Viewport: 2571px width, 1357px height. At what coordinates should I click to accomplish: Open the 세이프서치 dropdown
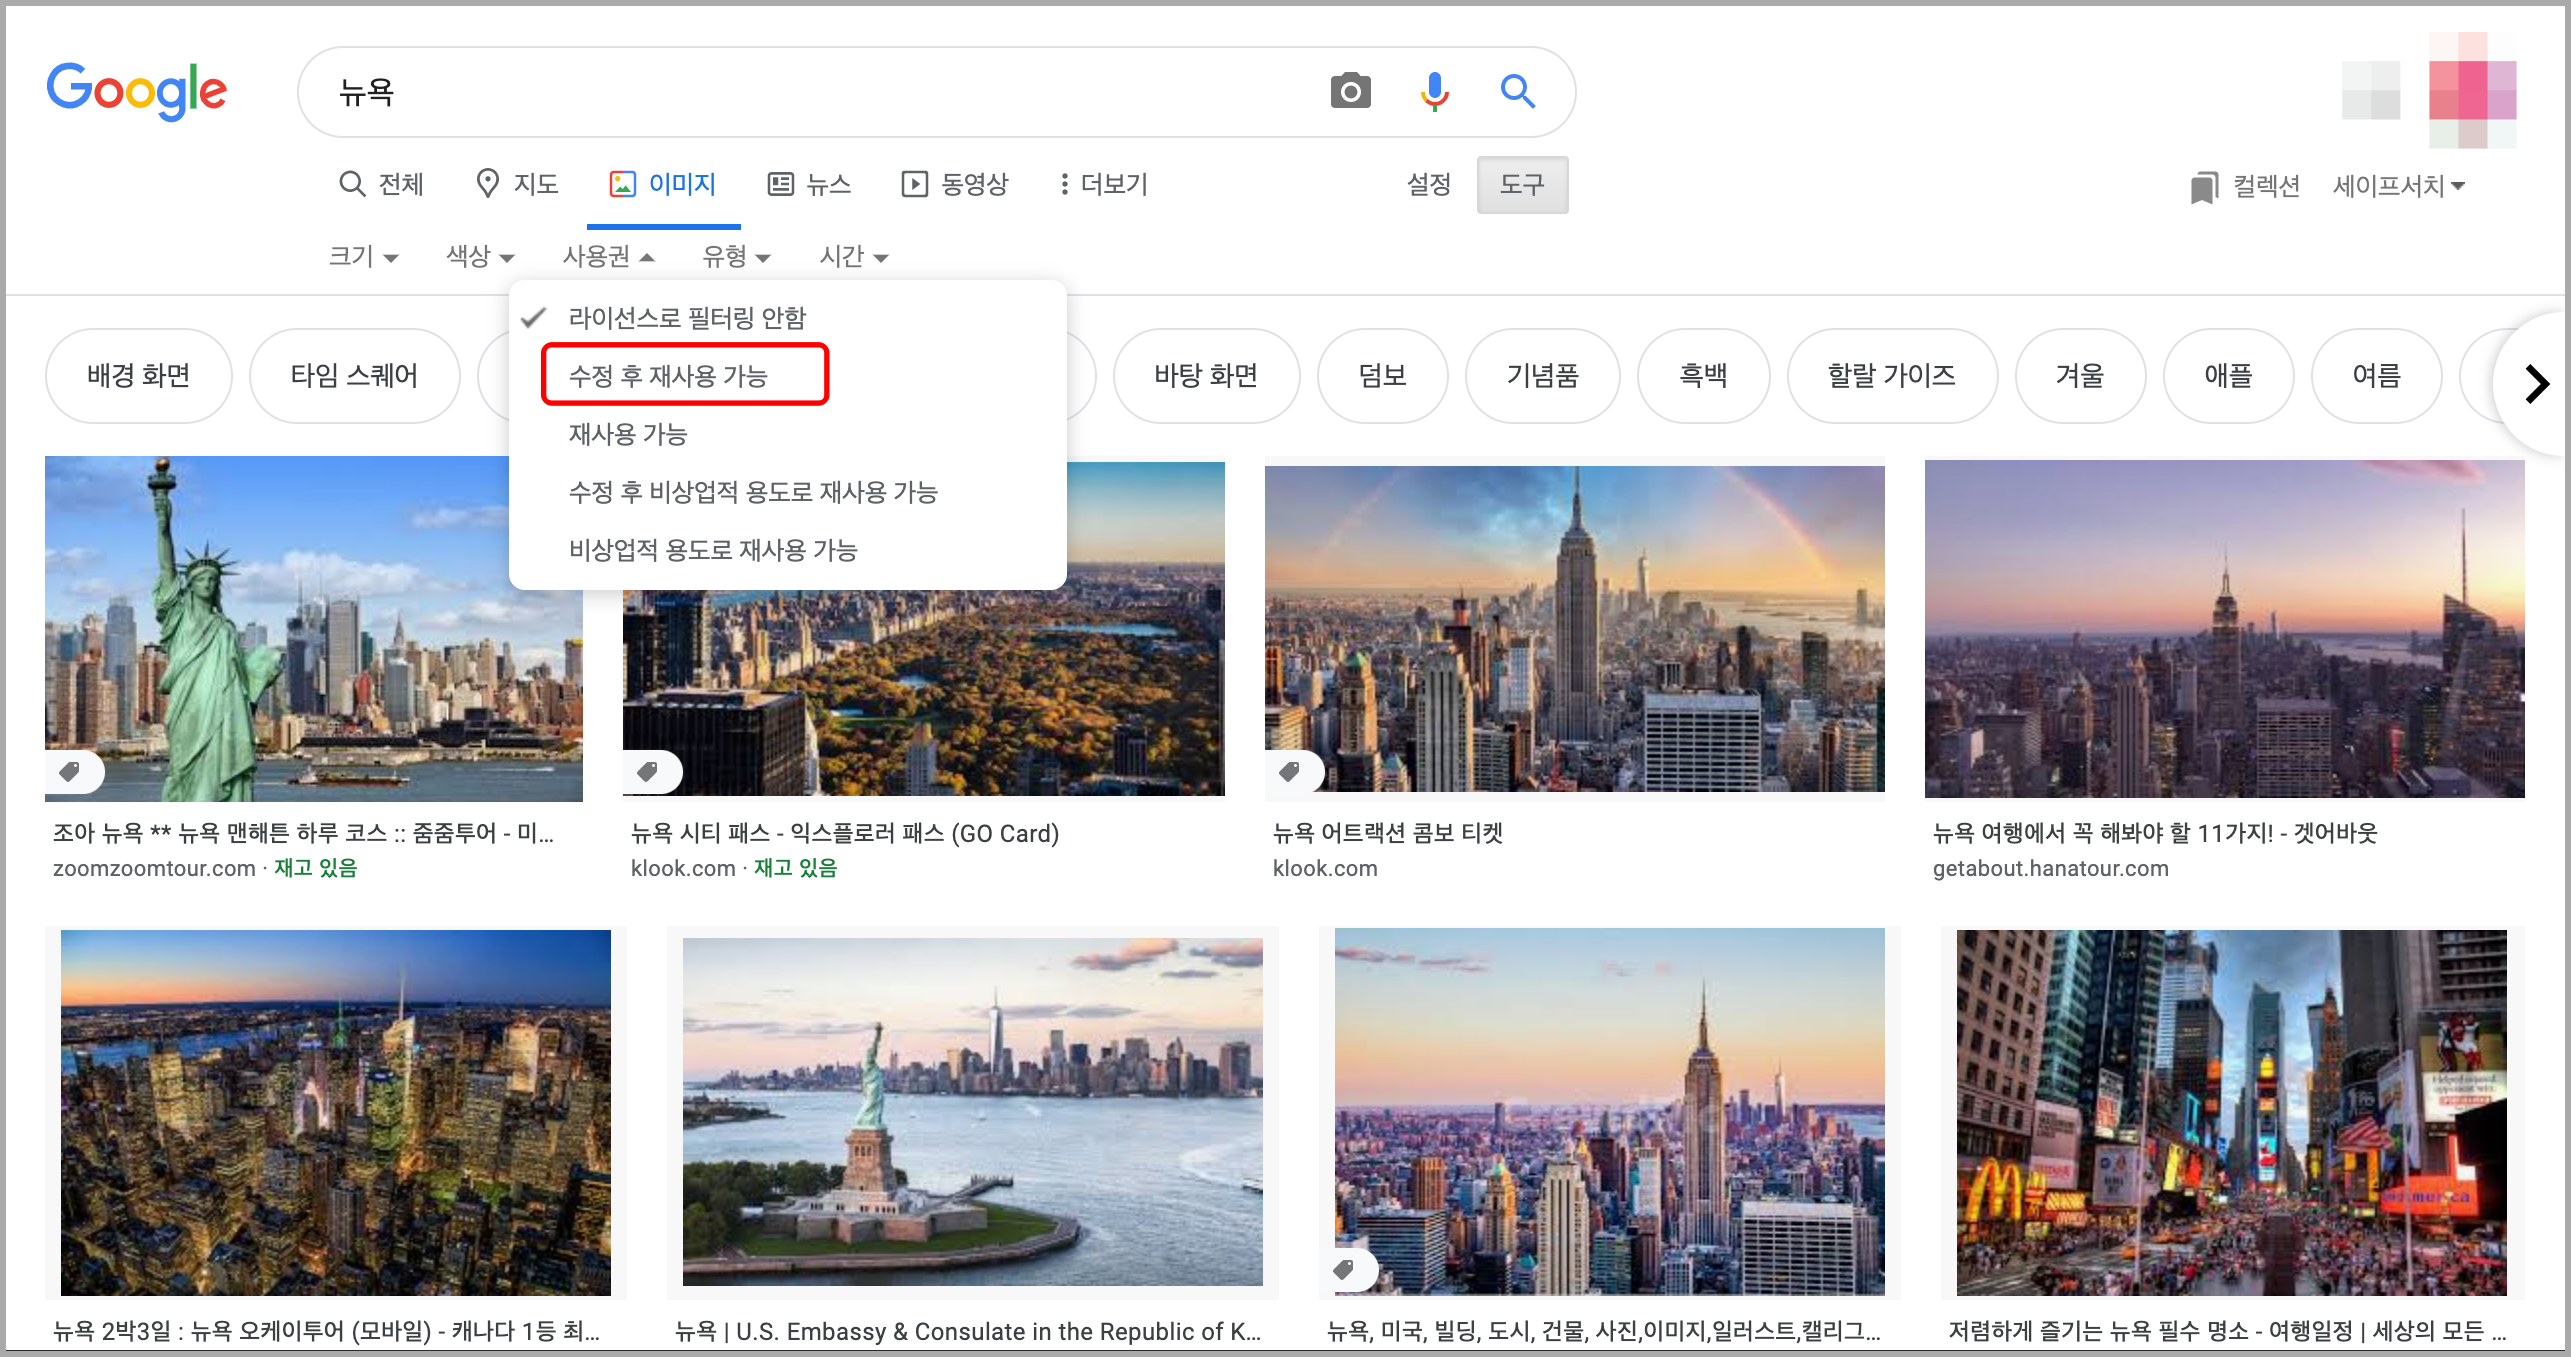point(2398,186)
